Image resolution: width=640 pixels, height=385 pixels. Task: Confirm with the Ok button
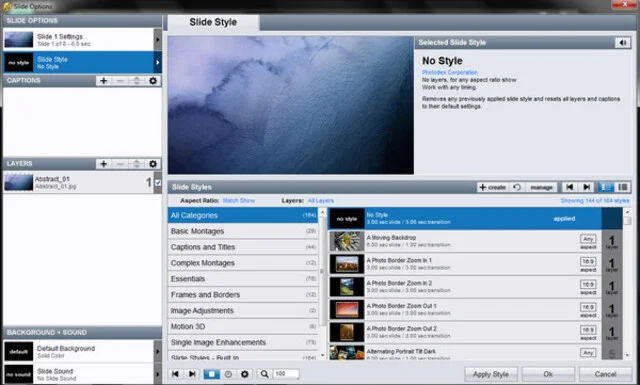(548, 374)
